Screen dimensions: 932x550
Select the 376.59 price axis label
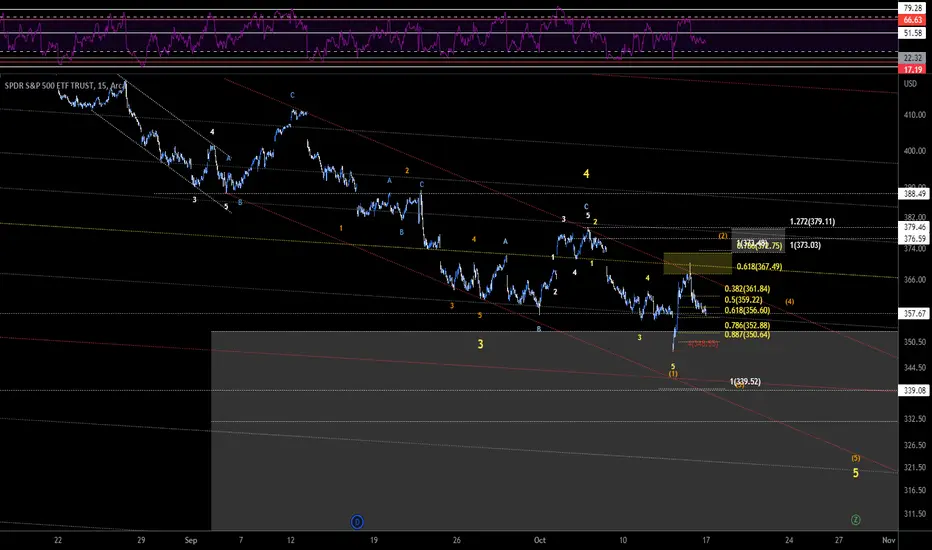914,238
